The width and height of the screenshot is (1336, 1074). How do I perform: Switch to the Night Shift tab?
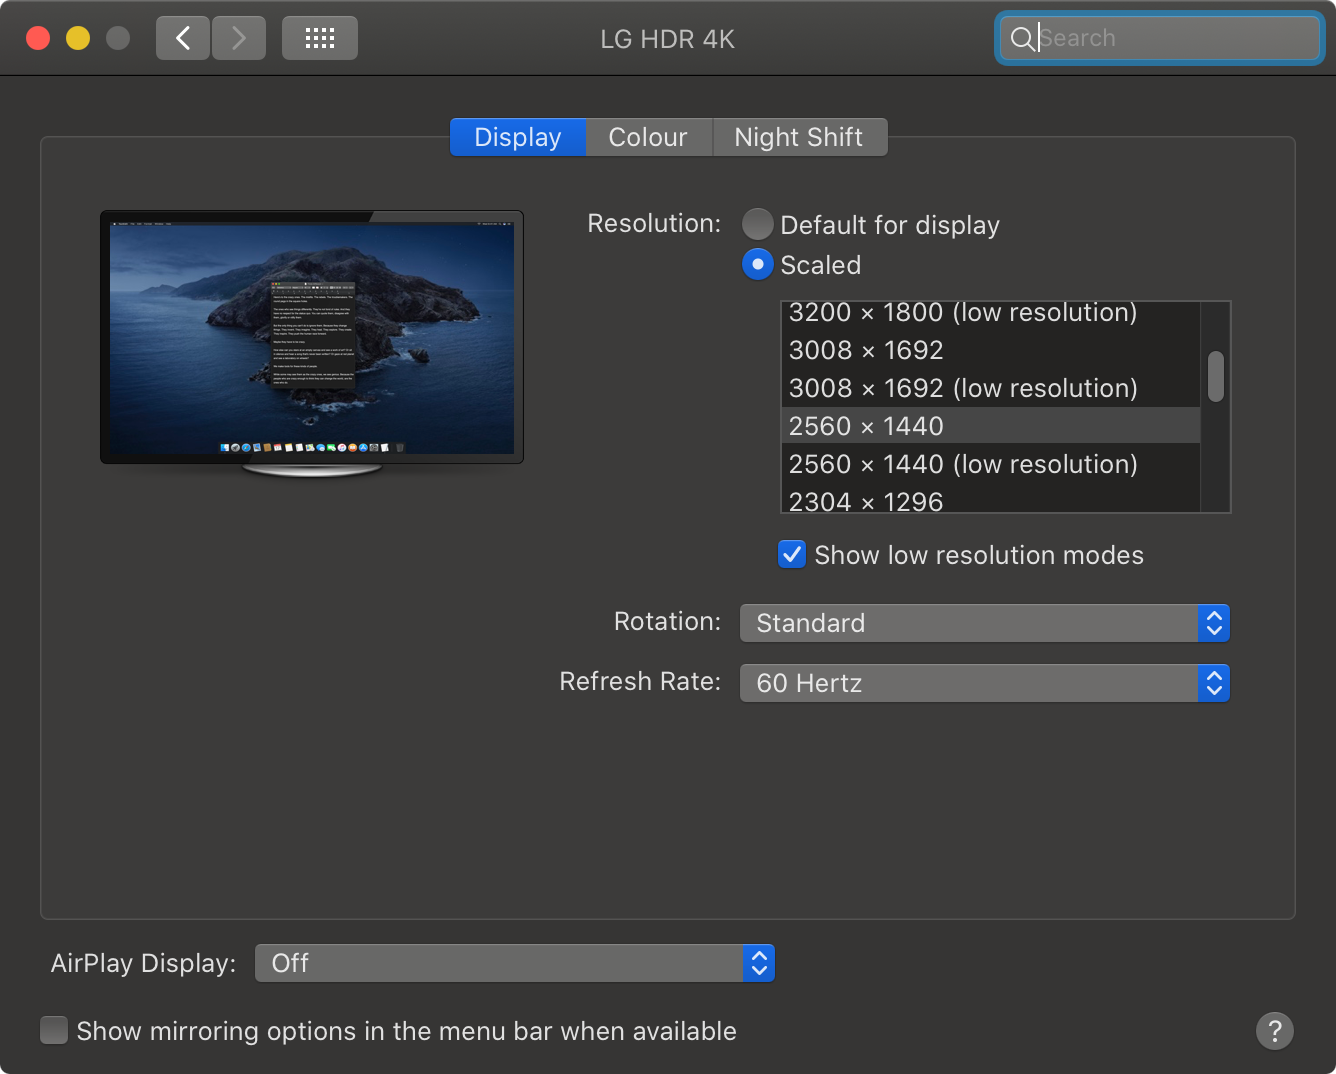pos(799,137)
